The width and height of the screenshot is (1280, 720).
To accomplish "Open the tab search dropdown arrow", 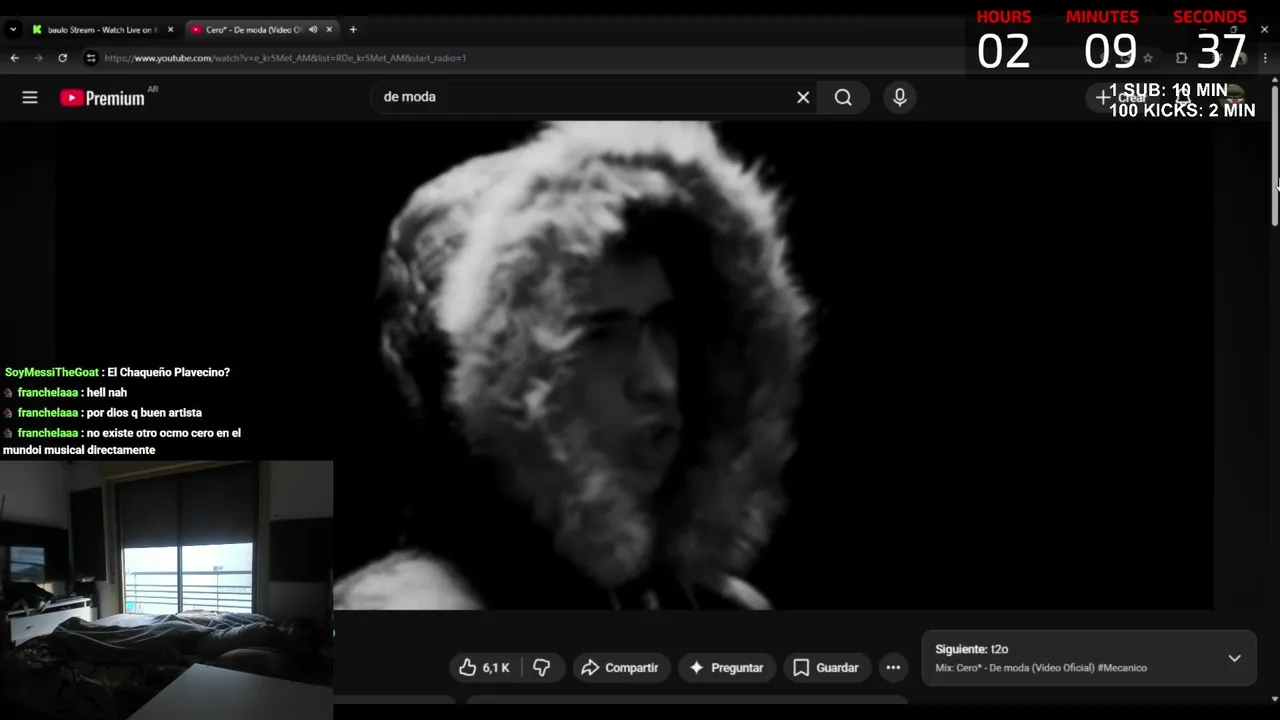I will coord(13,30).
